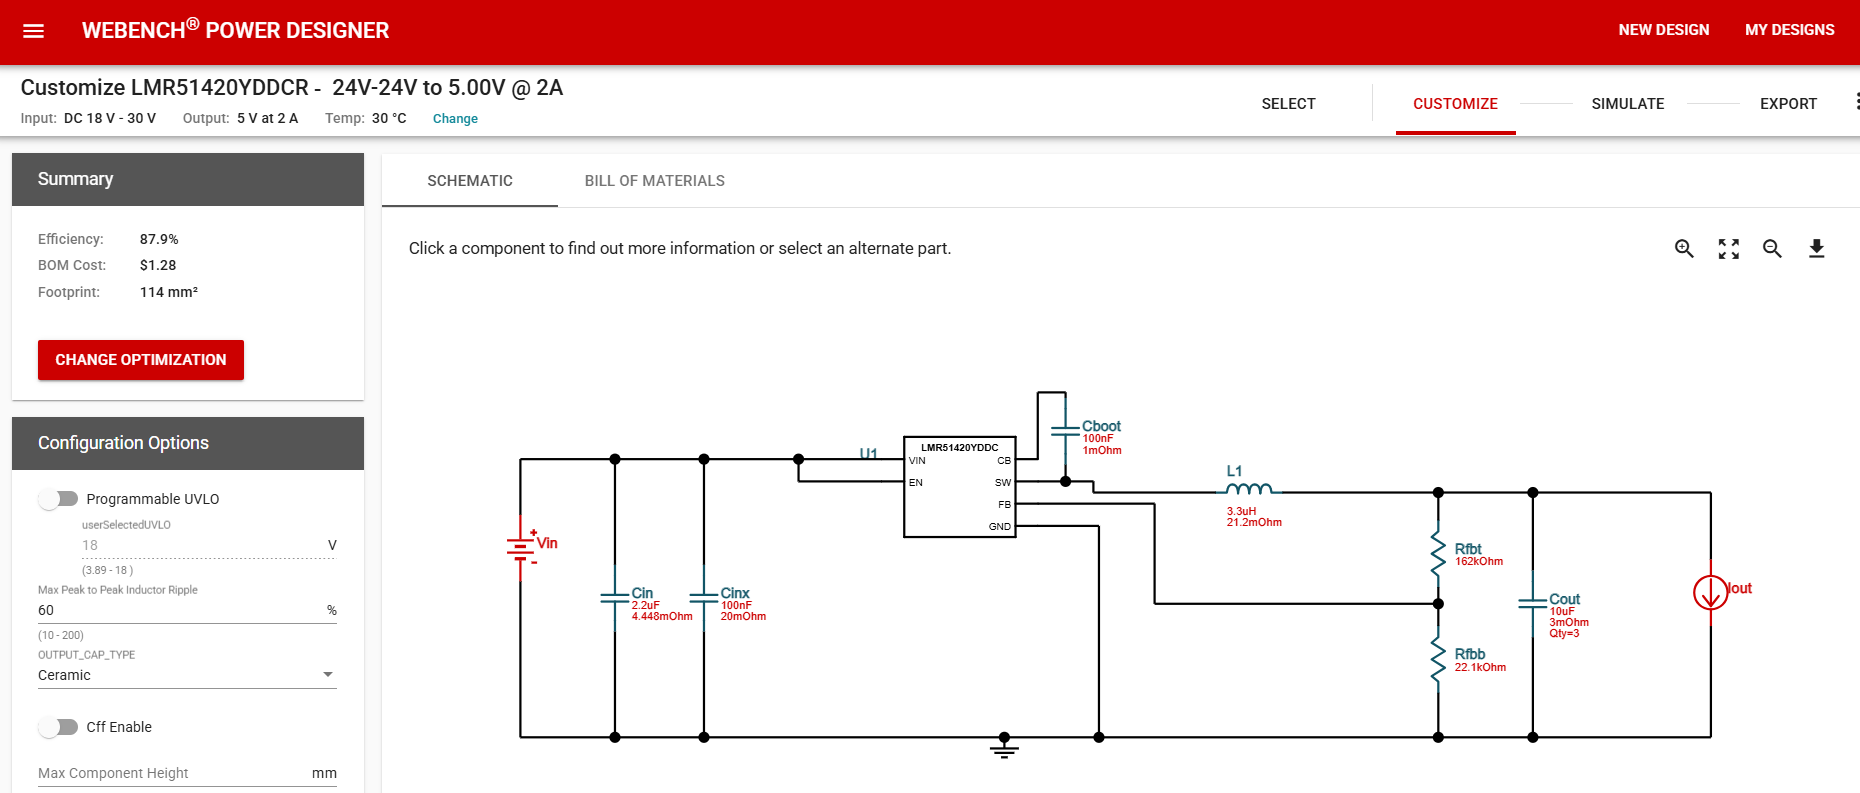Viewport: 1860px width, 793px height.
Task: Toggle Cff Enable switch
Action: (58, 727)
